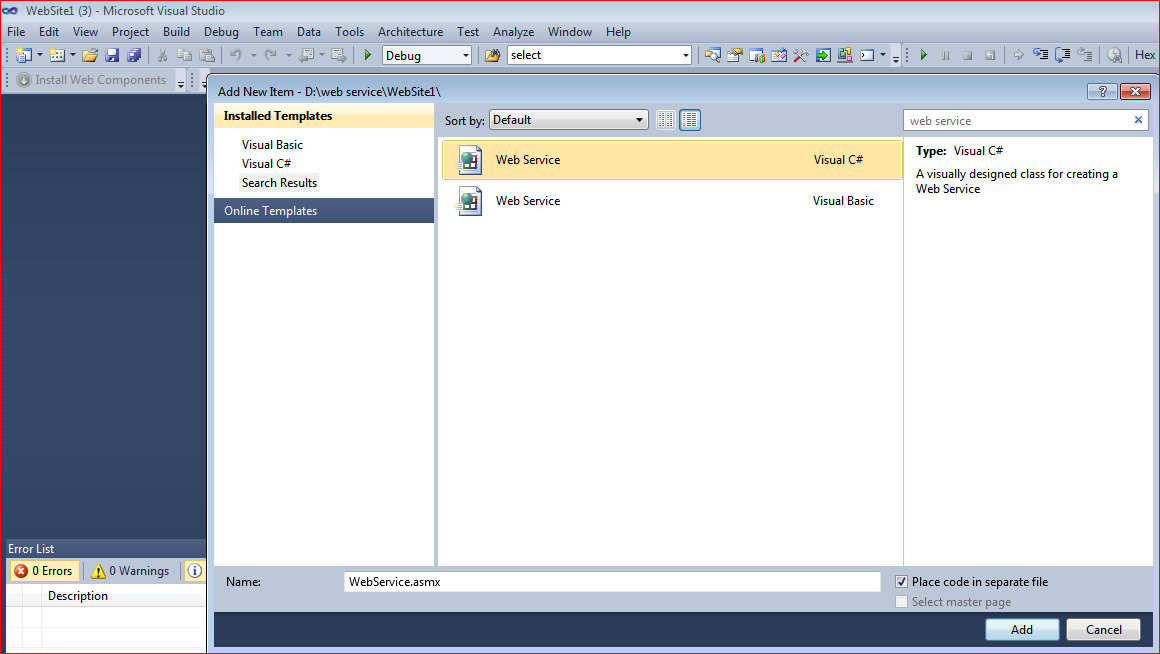Image resolution: width=1160 pixels, height=654 pixels.
Task: Click the Redo arrow icon
Action: tap(271, 55)
